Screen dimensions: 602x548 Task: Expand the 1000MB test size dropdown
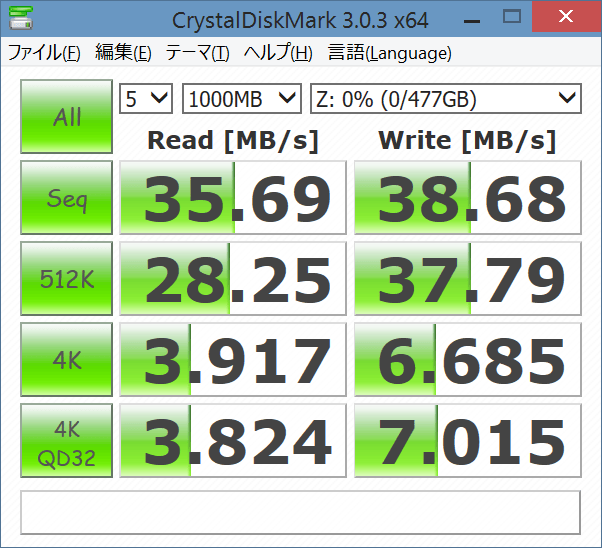click(x=241, y=98)
